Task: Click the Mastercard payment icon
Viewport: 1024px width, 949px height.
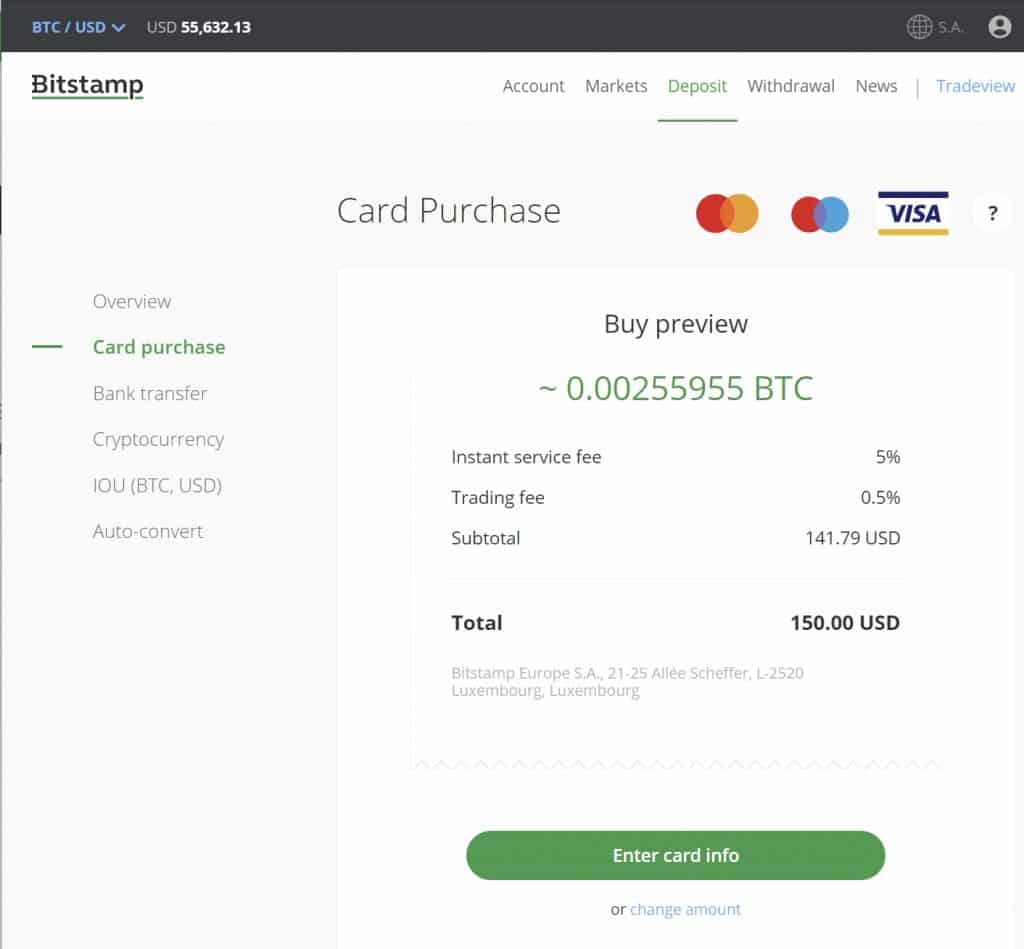Action: coord(726,213)
